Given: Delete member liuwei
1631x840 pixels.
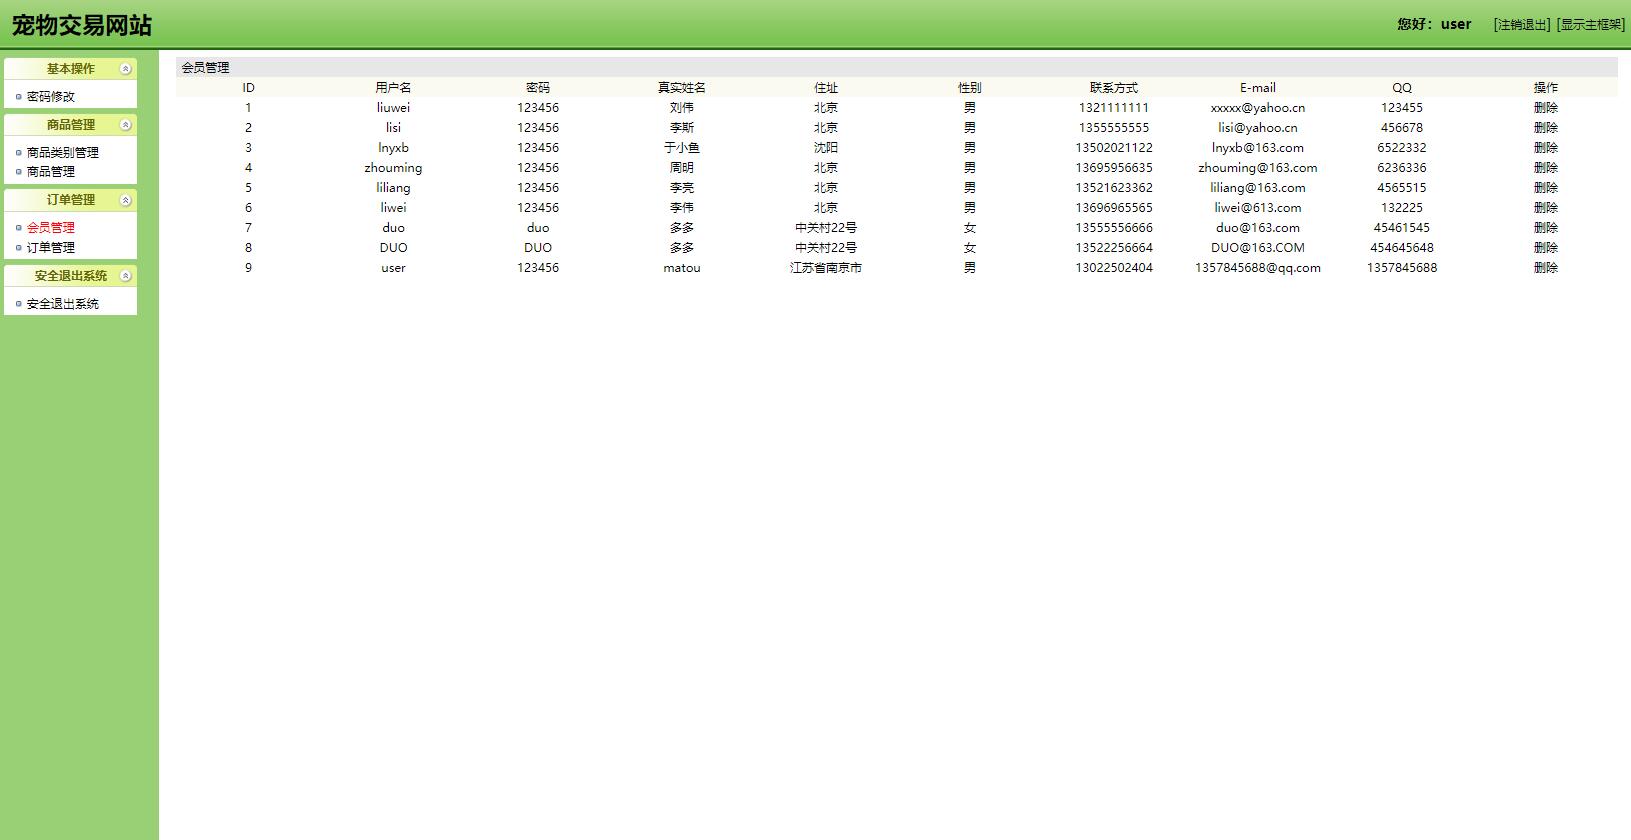Looking at the screenshot, I should tap(1545, 108).
